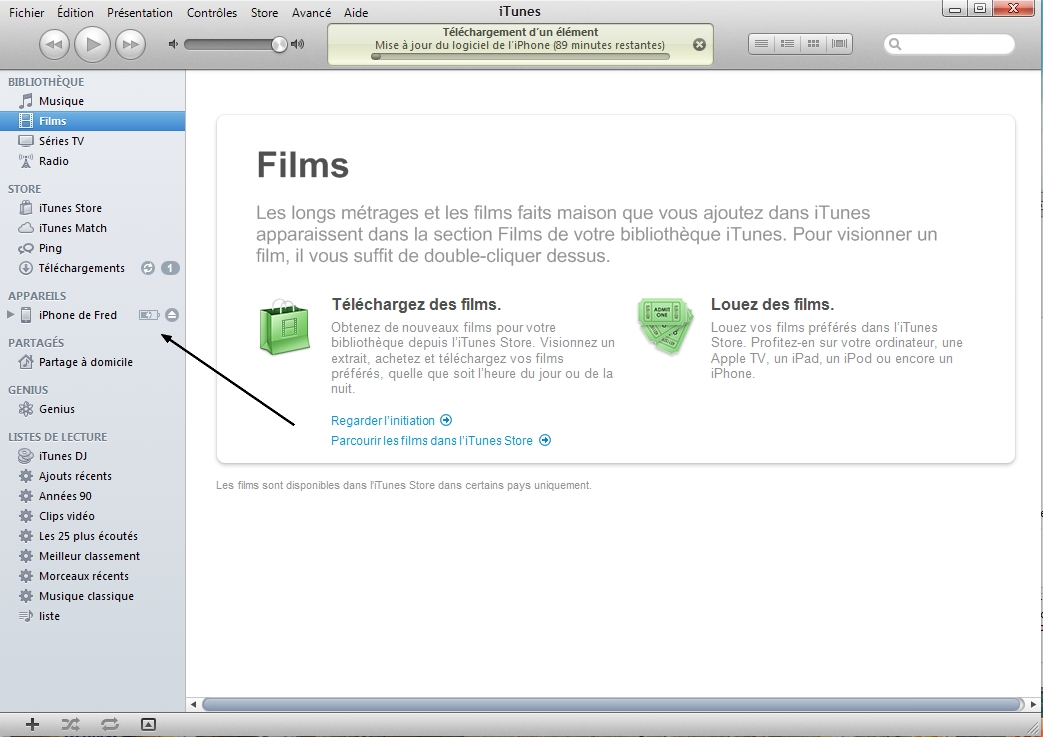Image resolution: width=1043 pixels, height=737 pixels.
Task: Open Genius in the sidebar
Action: click(92, 409)
